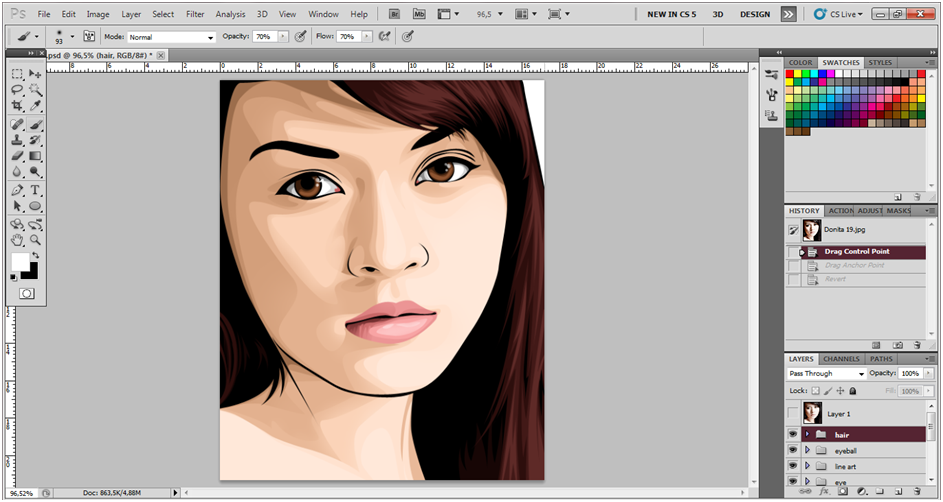Launch Adobe Bridge from the top bar
The image size is (943, 502).
(395, 14)
